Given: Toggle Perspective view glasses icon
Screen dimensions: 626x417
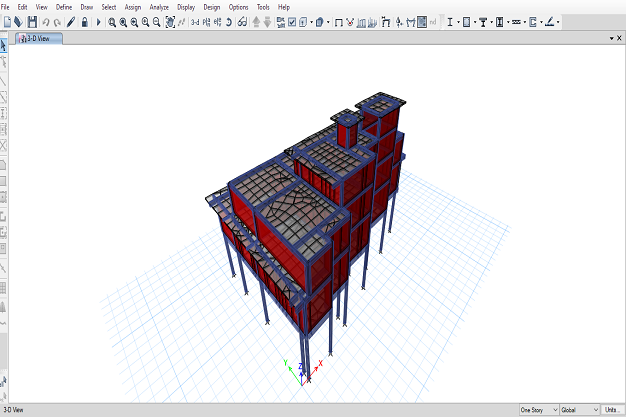Looking at the screenshot, I should click(242, 22).
